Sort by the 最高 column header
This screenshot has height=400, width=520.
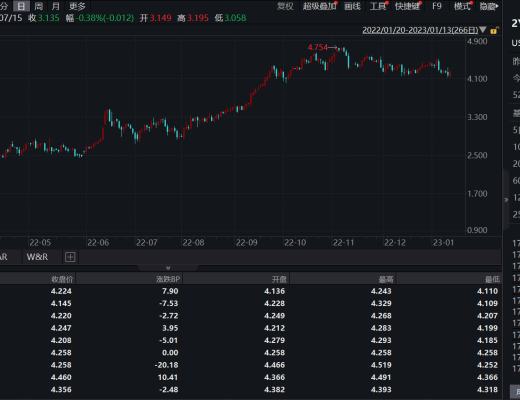[386, 279]
